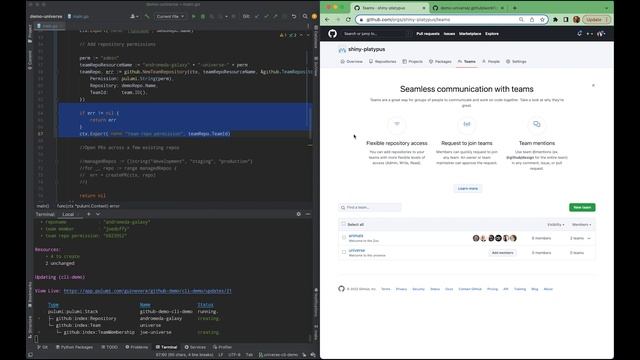Open the Chrome profile avatar
The image size is (640, 360).
pyautogui.click(x=576, y=19)
